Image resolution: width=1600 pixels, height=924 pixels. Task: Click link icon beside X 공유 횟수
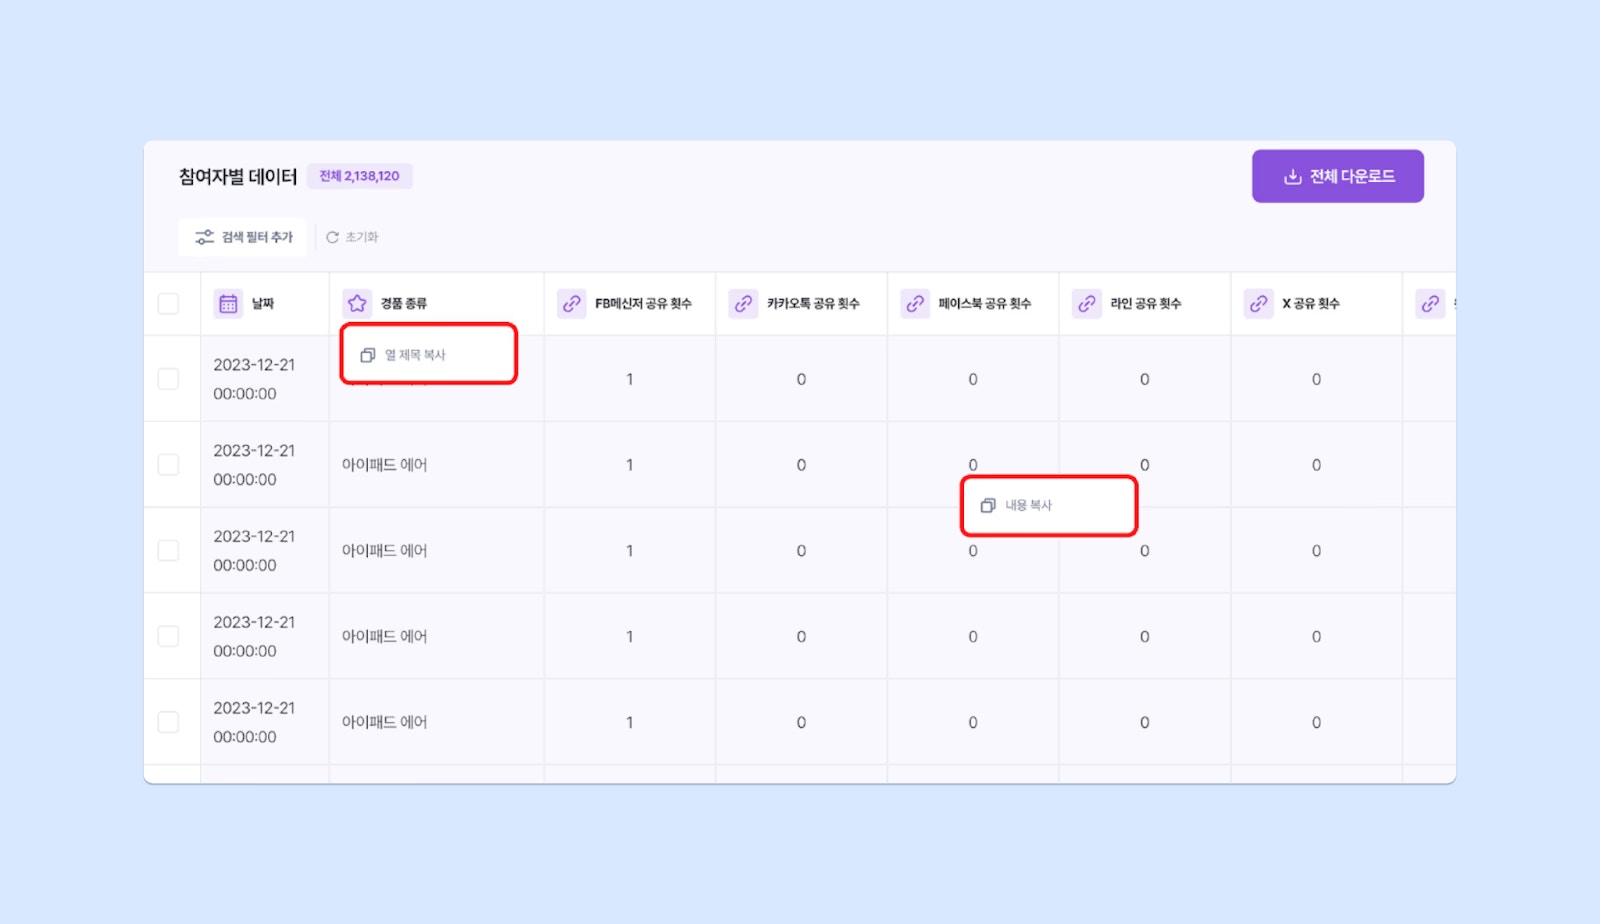pos(1259,303)
